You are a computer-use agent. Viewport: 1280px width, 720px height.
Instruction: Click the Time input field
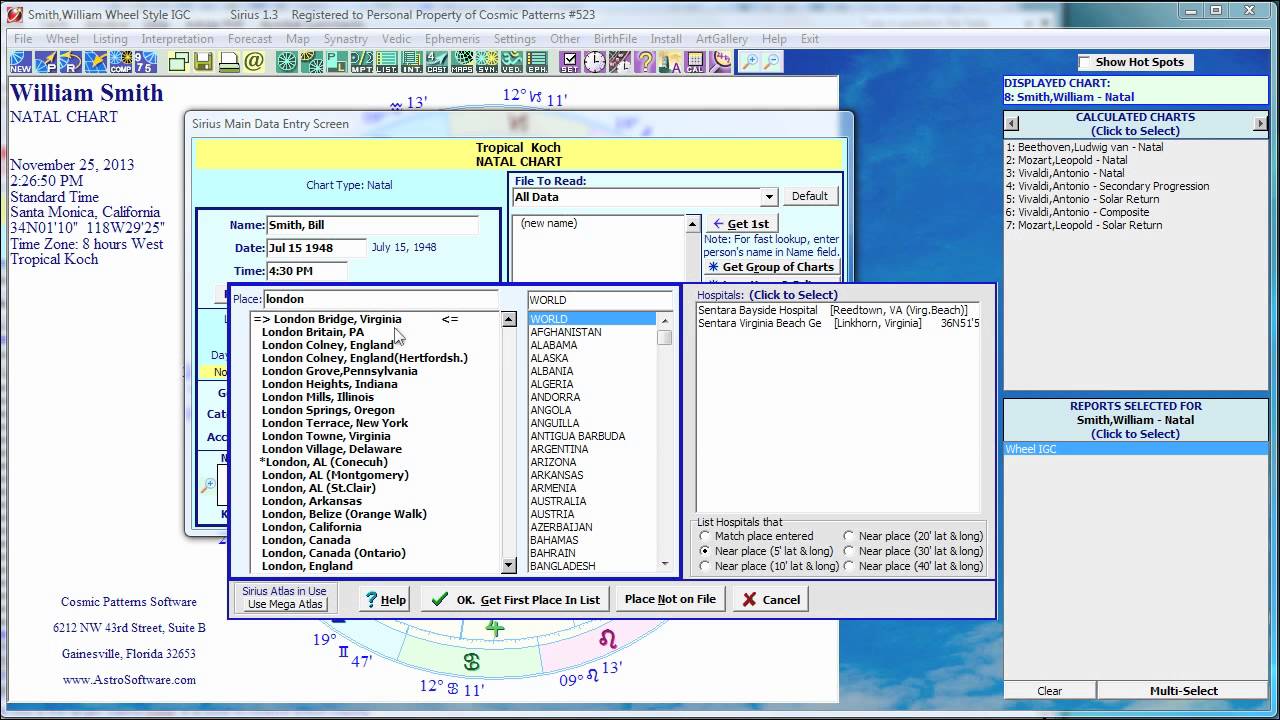click(307, 271)
